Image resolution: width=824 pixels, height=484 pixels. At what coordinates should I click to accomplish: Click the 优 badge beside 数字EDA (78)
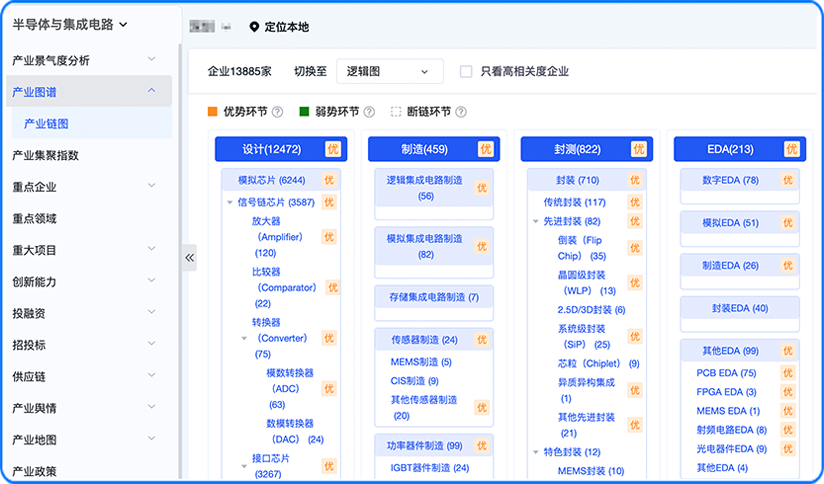coord(788,180)
